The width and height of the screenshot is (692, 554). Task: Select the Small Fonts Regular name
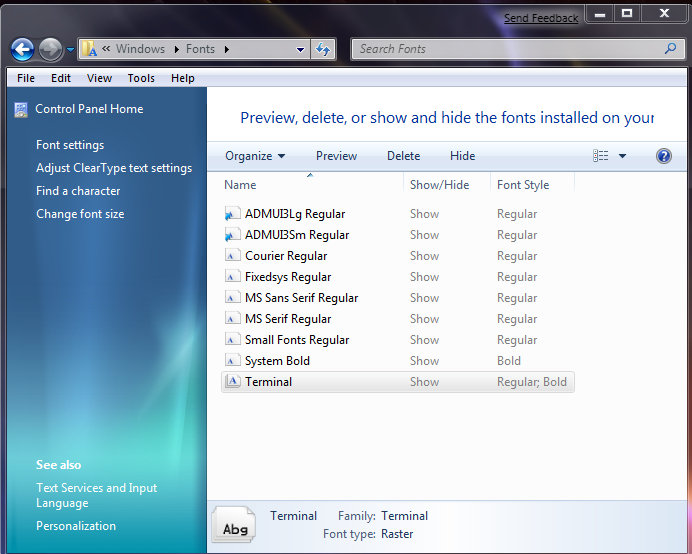pyautogui.click(x=297, y=340)
